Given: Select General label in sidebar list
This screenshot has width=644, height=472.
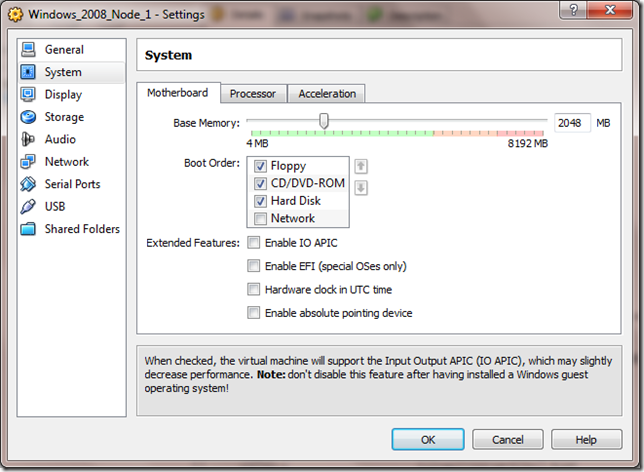Looking at the screenshot, I should coord(64,50).
